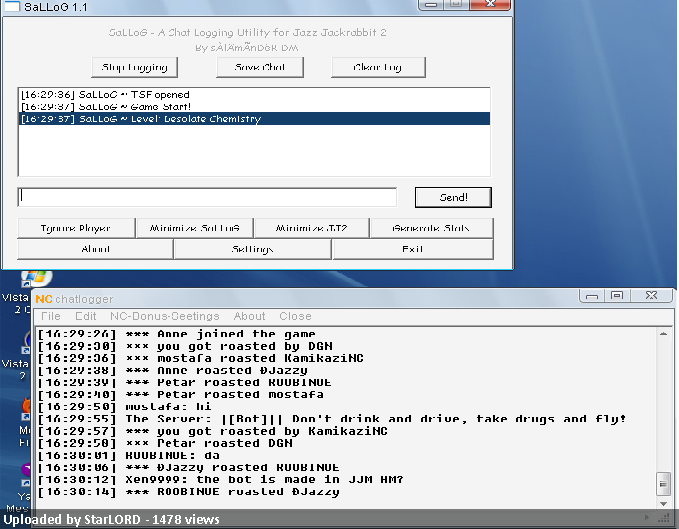Open SaLLoG Settings
The width and height of the screenshot is (679, 529).
pos(252,249)
